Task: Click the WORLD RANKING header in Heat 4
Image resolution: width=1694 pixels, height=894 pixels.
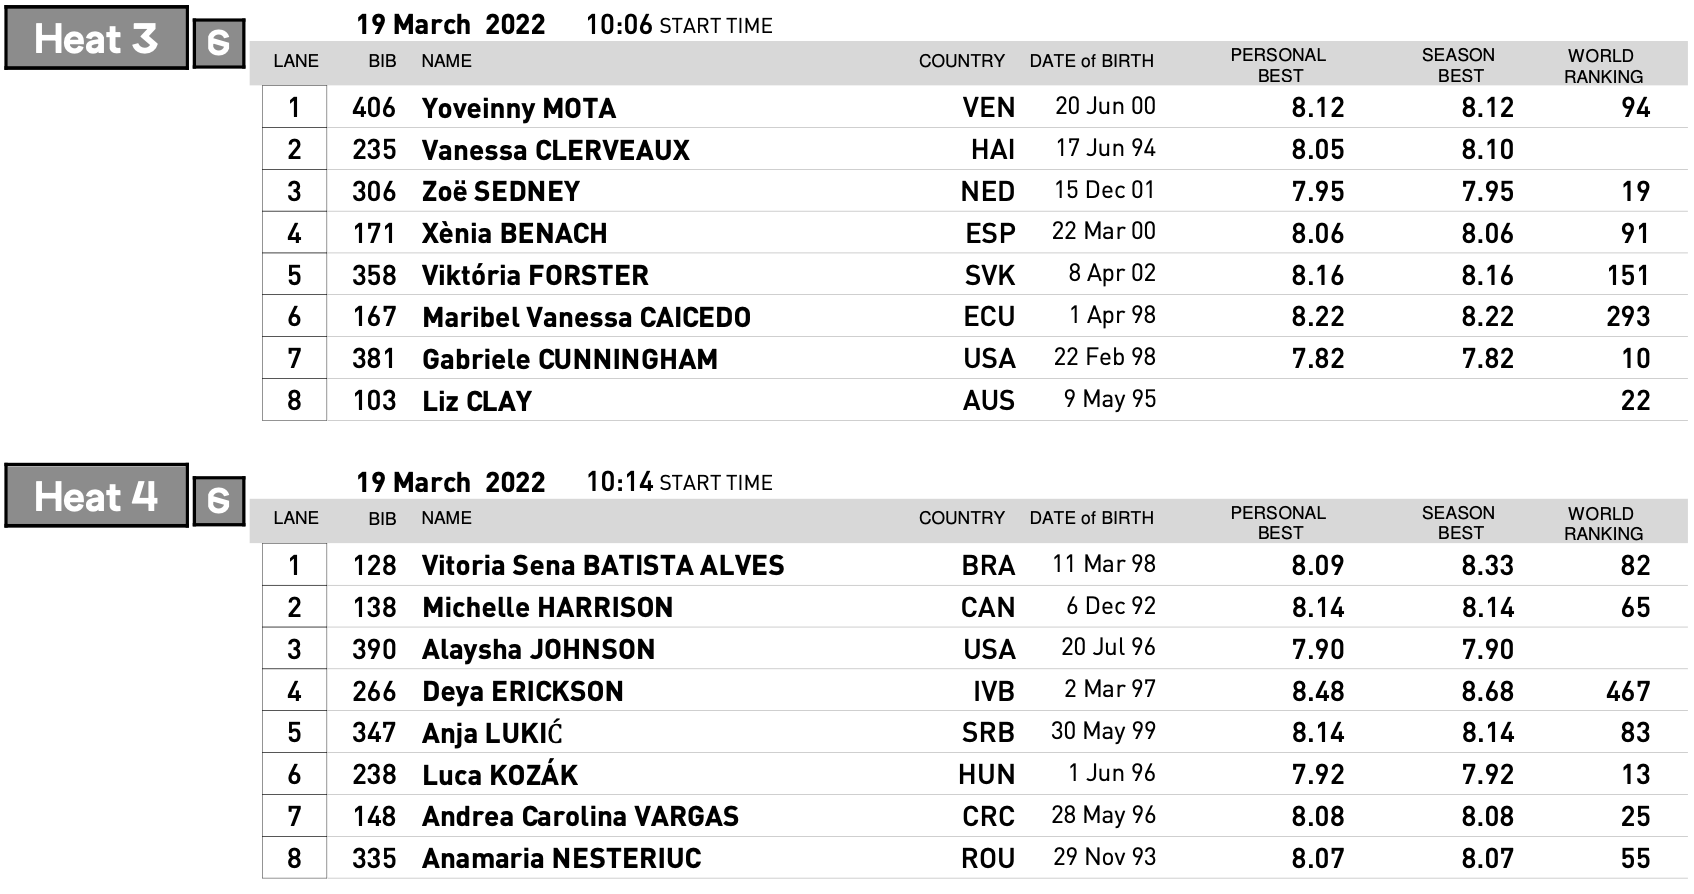Action: coord(1603,523)
